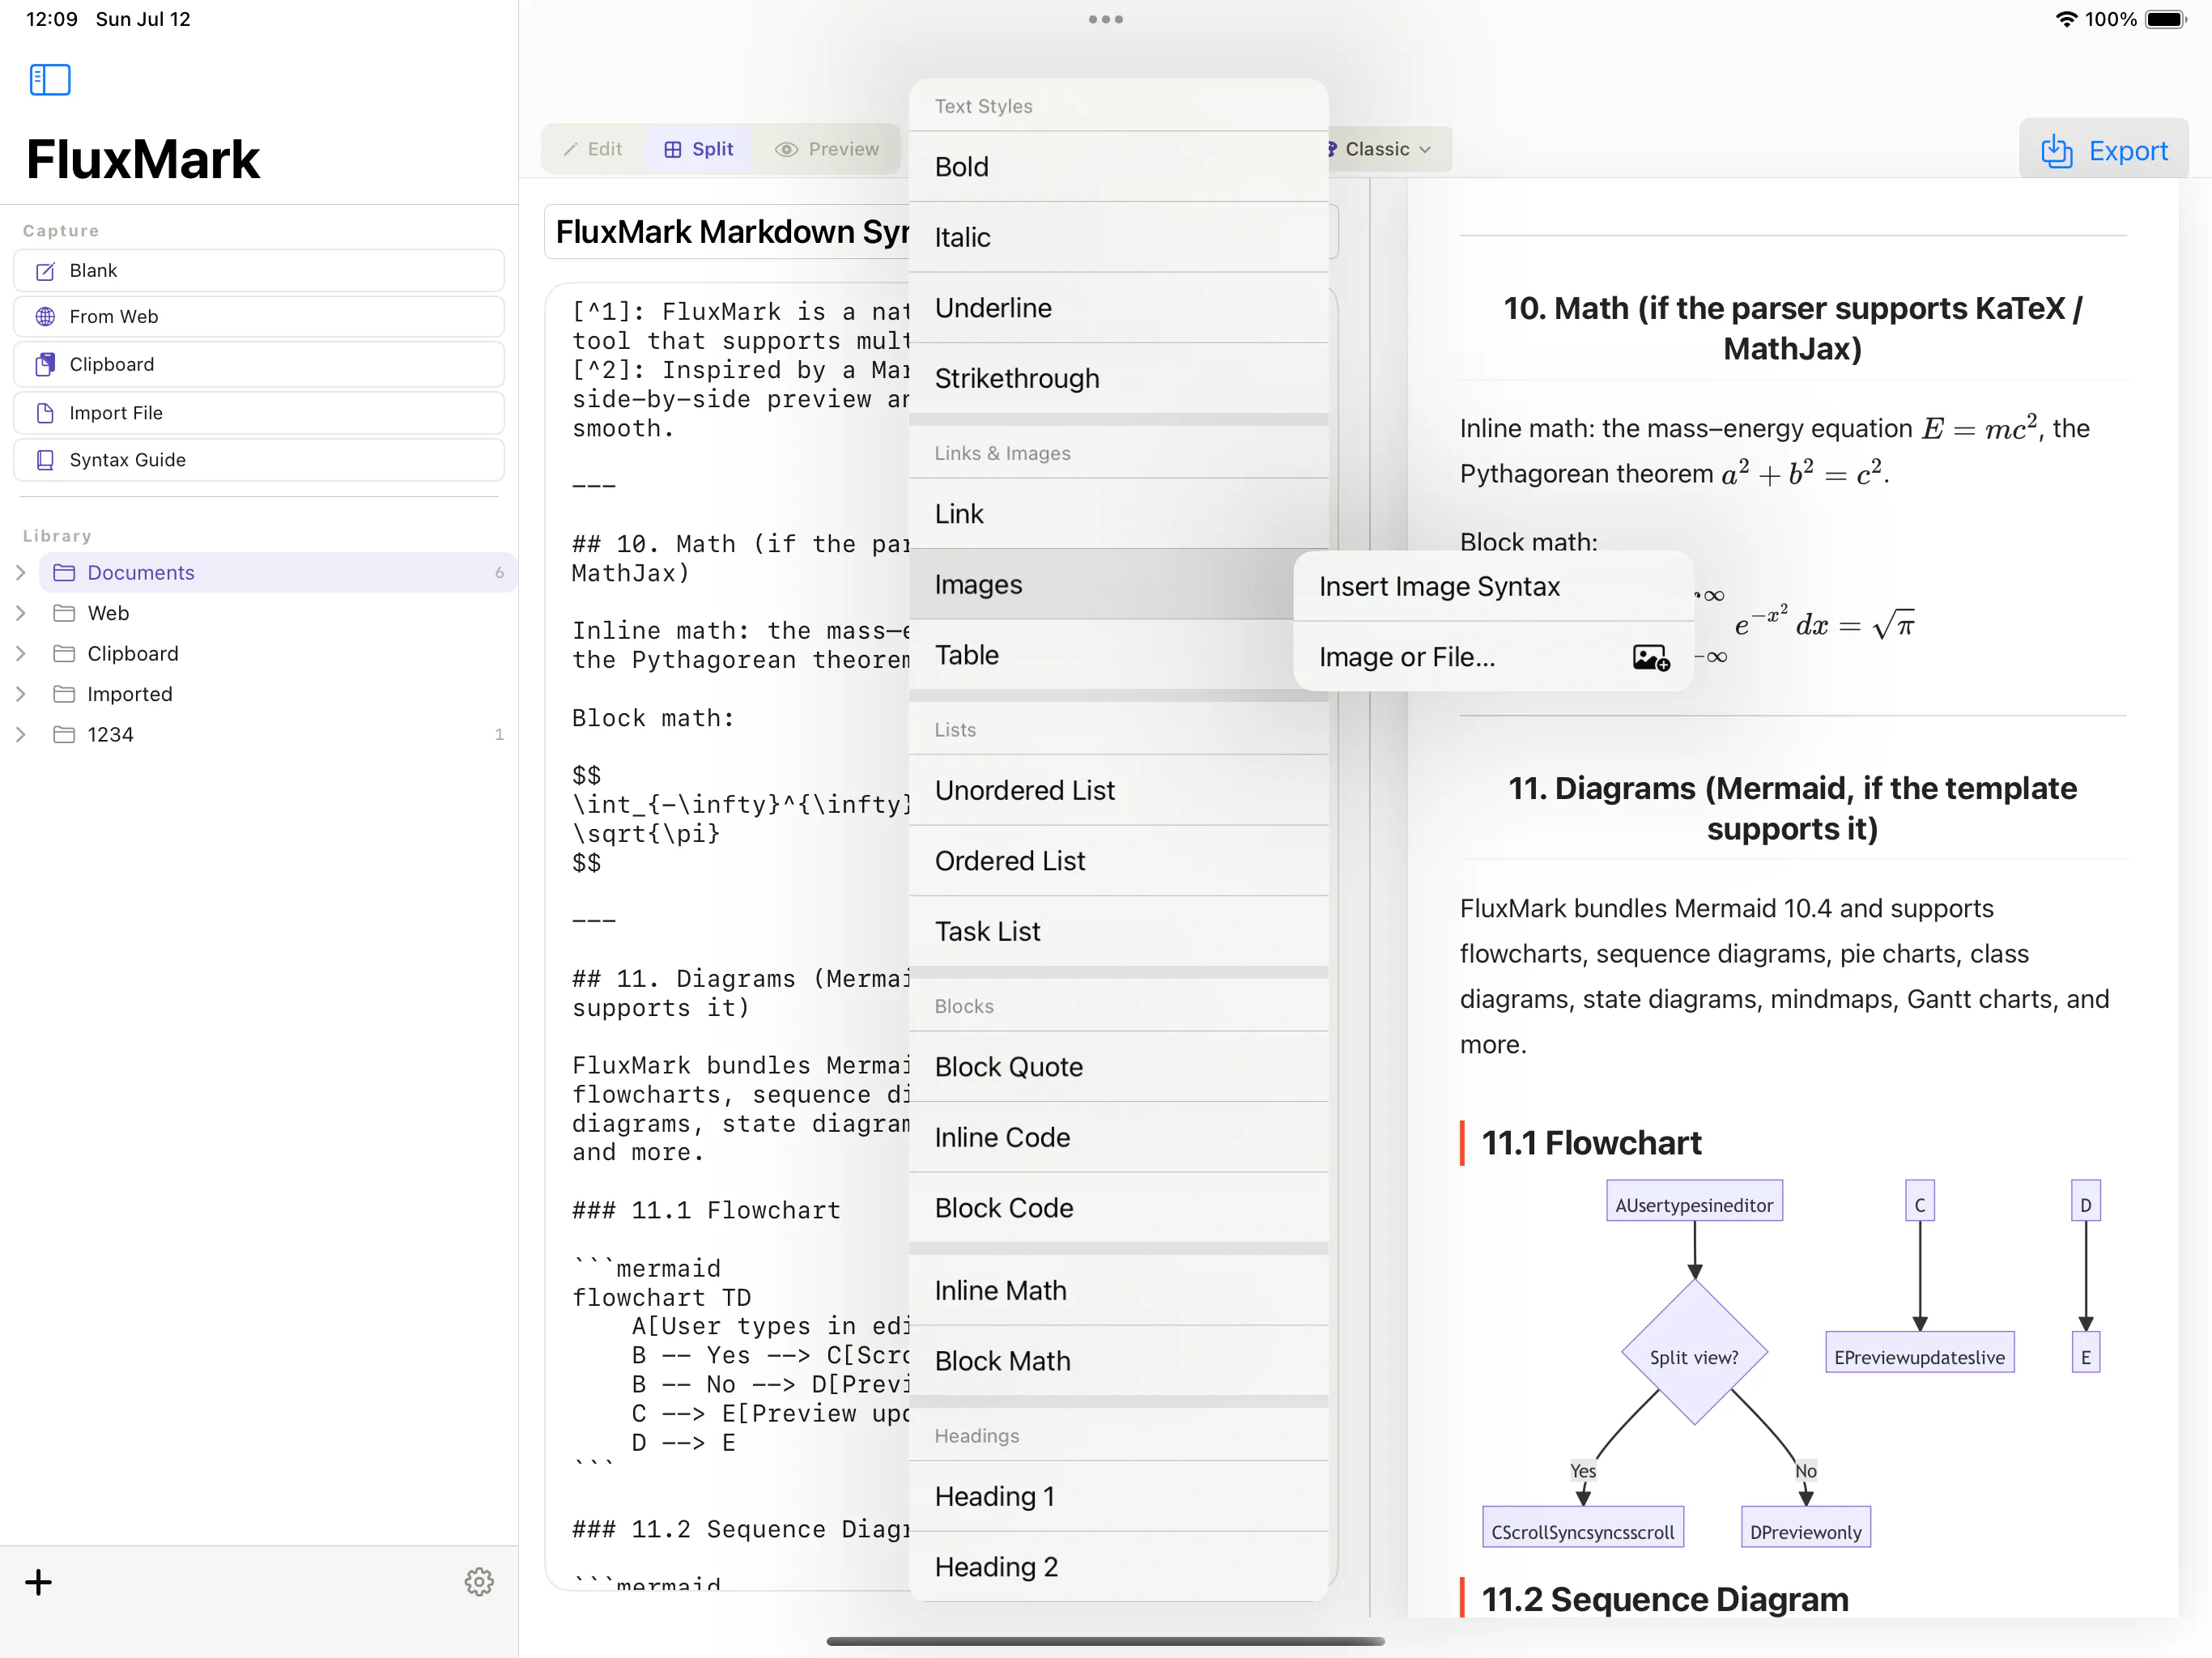This screenshot has height=1658, width=2212.
Task: Click the image-plus icon beside Image or File
Action: [x=1651, y=657]
